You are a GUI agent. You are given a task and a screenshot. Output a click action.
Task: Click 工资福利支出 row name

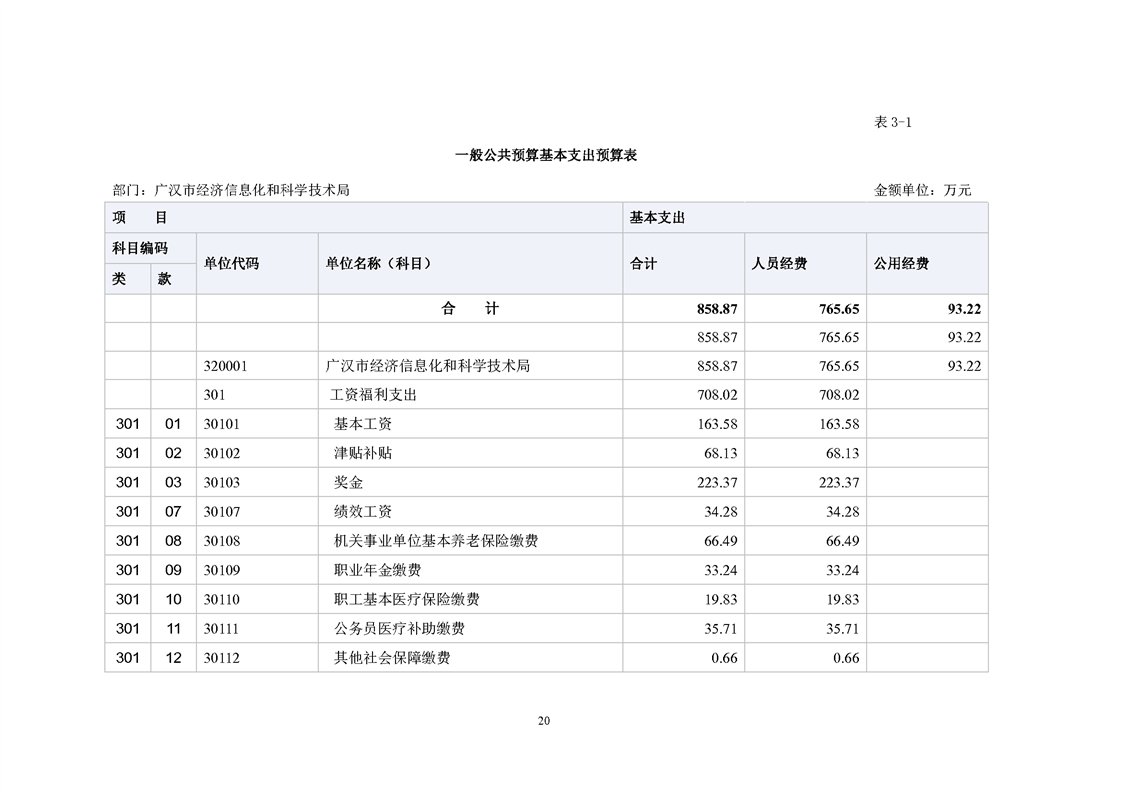[x=374, y=395]
